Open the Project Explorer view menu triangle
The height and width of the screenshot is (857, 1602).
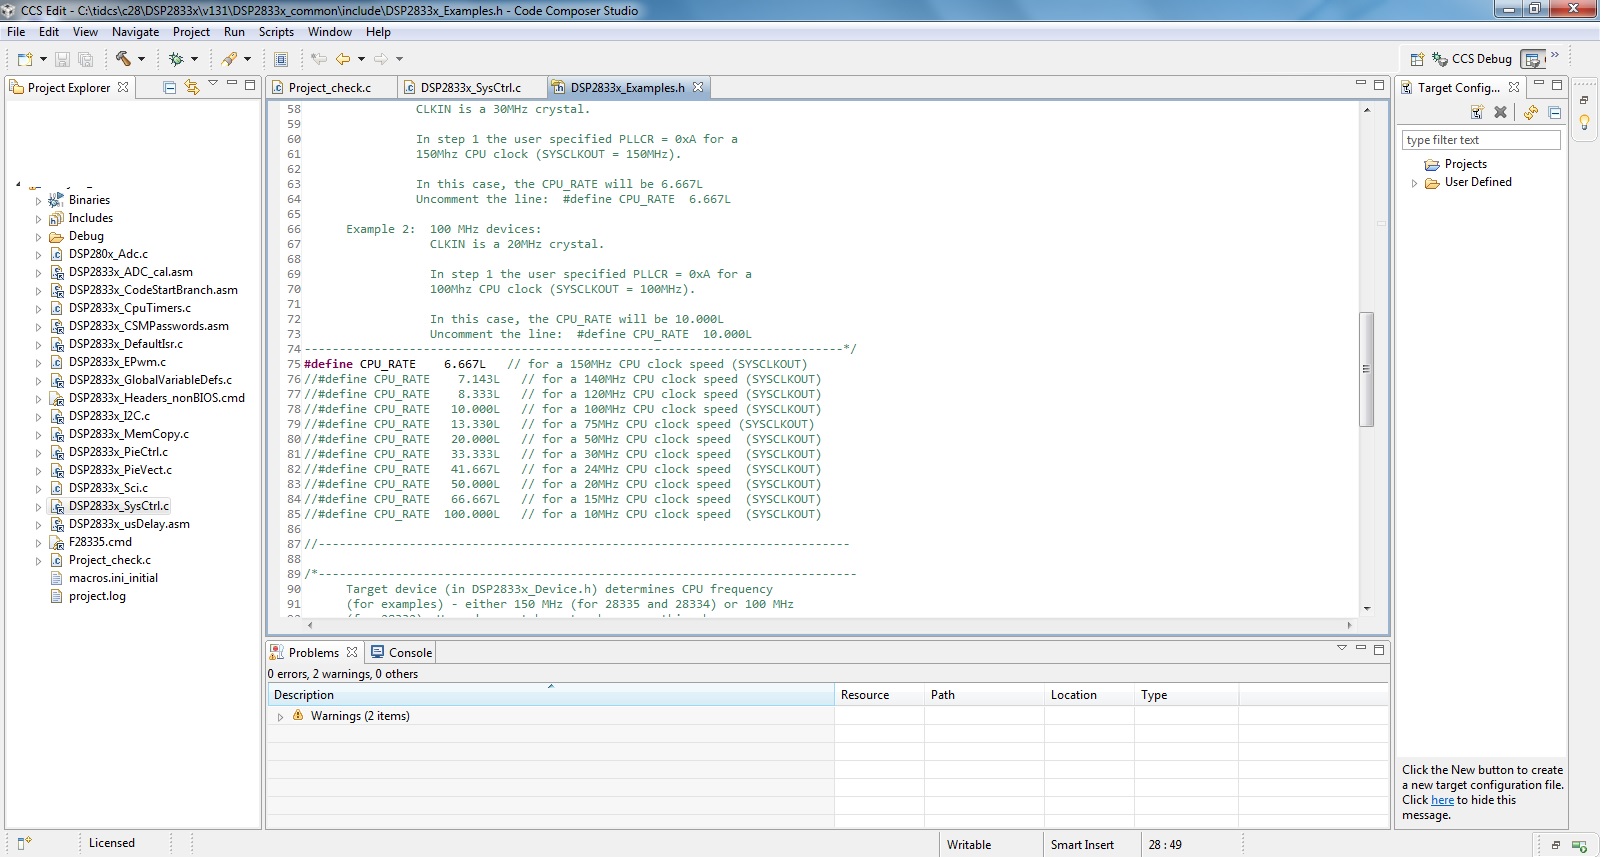[x=213, y=84]
